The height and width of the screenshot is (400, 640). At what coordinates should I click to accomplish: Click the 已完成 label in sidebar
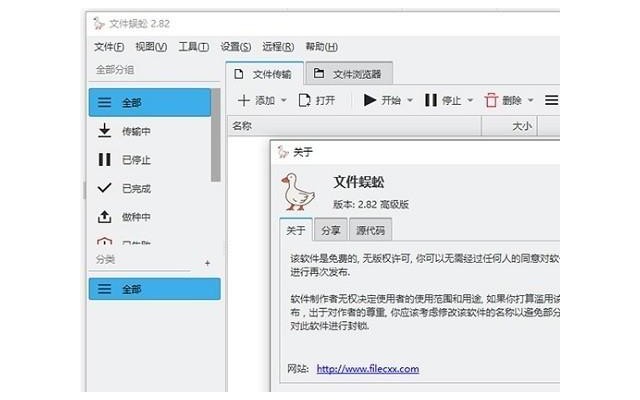tap(136, 189)
